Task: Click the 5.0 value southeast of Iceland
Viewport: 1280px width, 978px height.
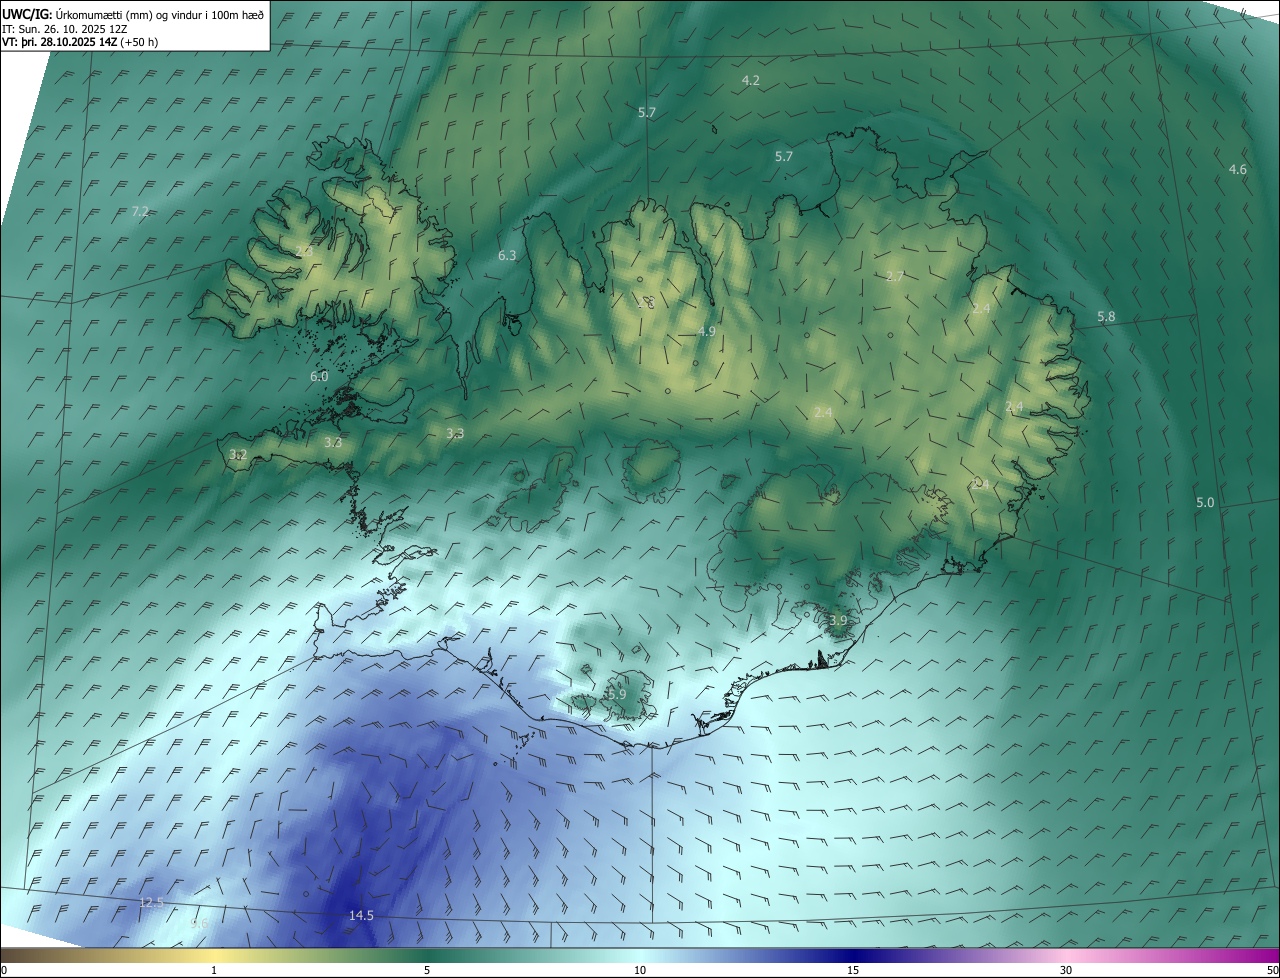Action: 1205,503
